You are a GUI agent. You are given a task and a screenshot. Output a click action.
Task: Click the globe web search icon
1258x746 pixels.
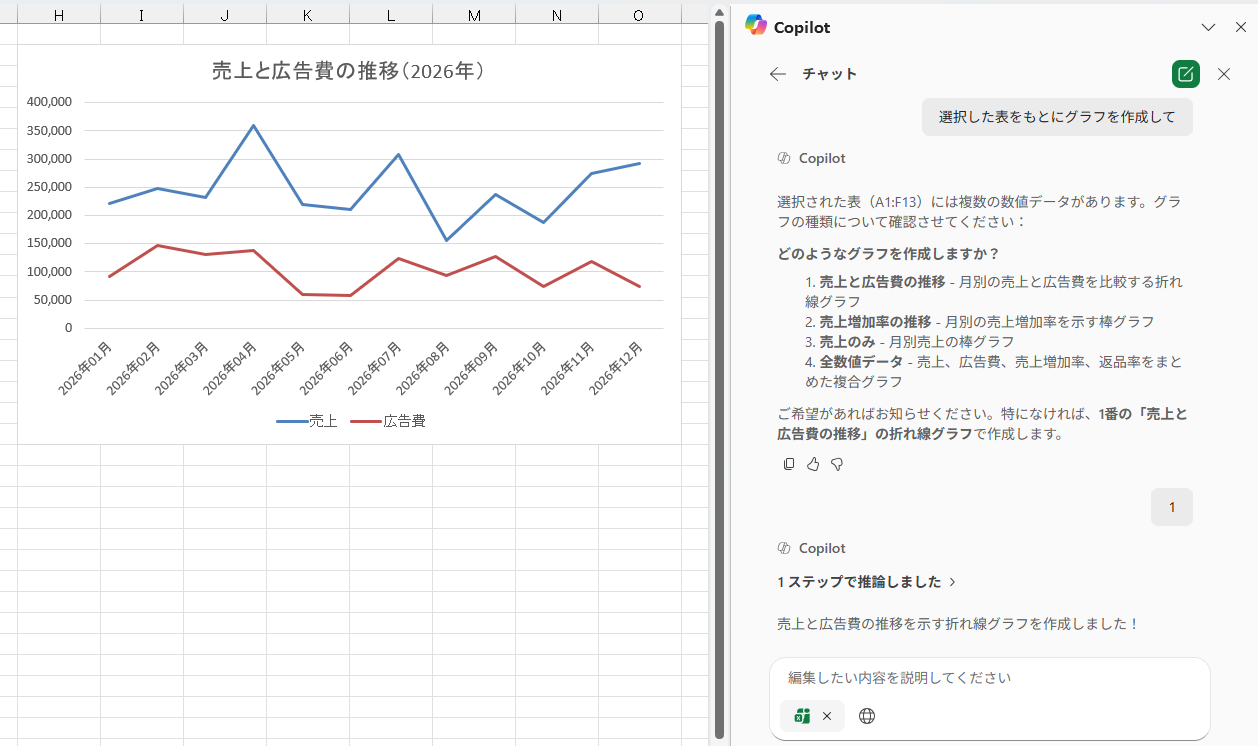(867, 716)
